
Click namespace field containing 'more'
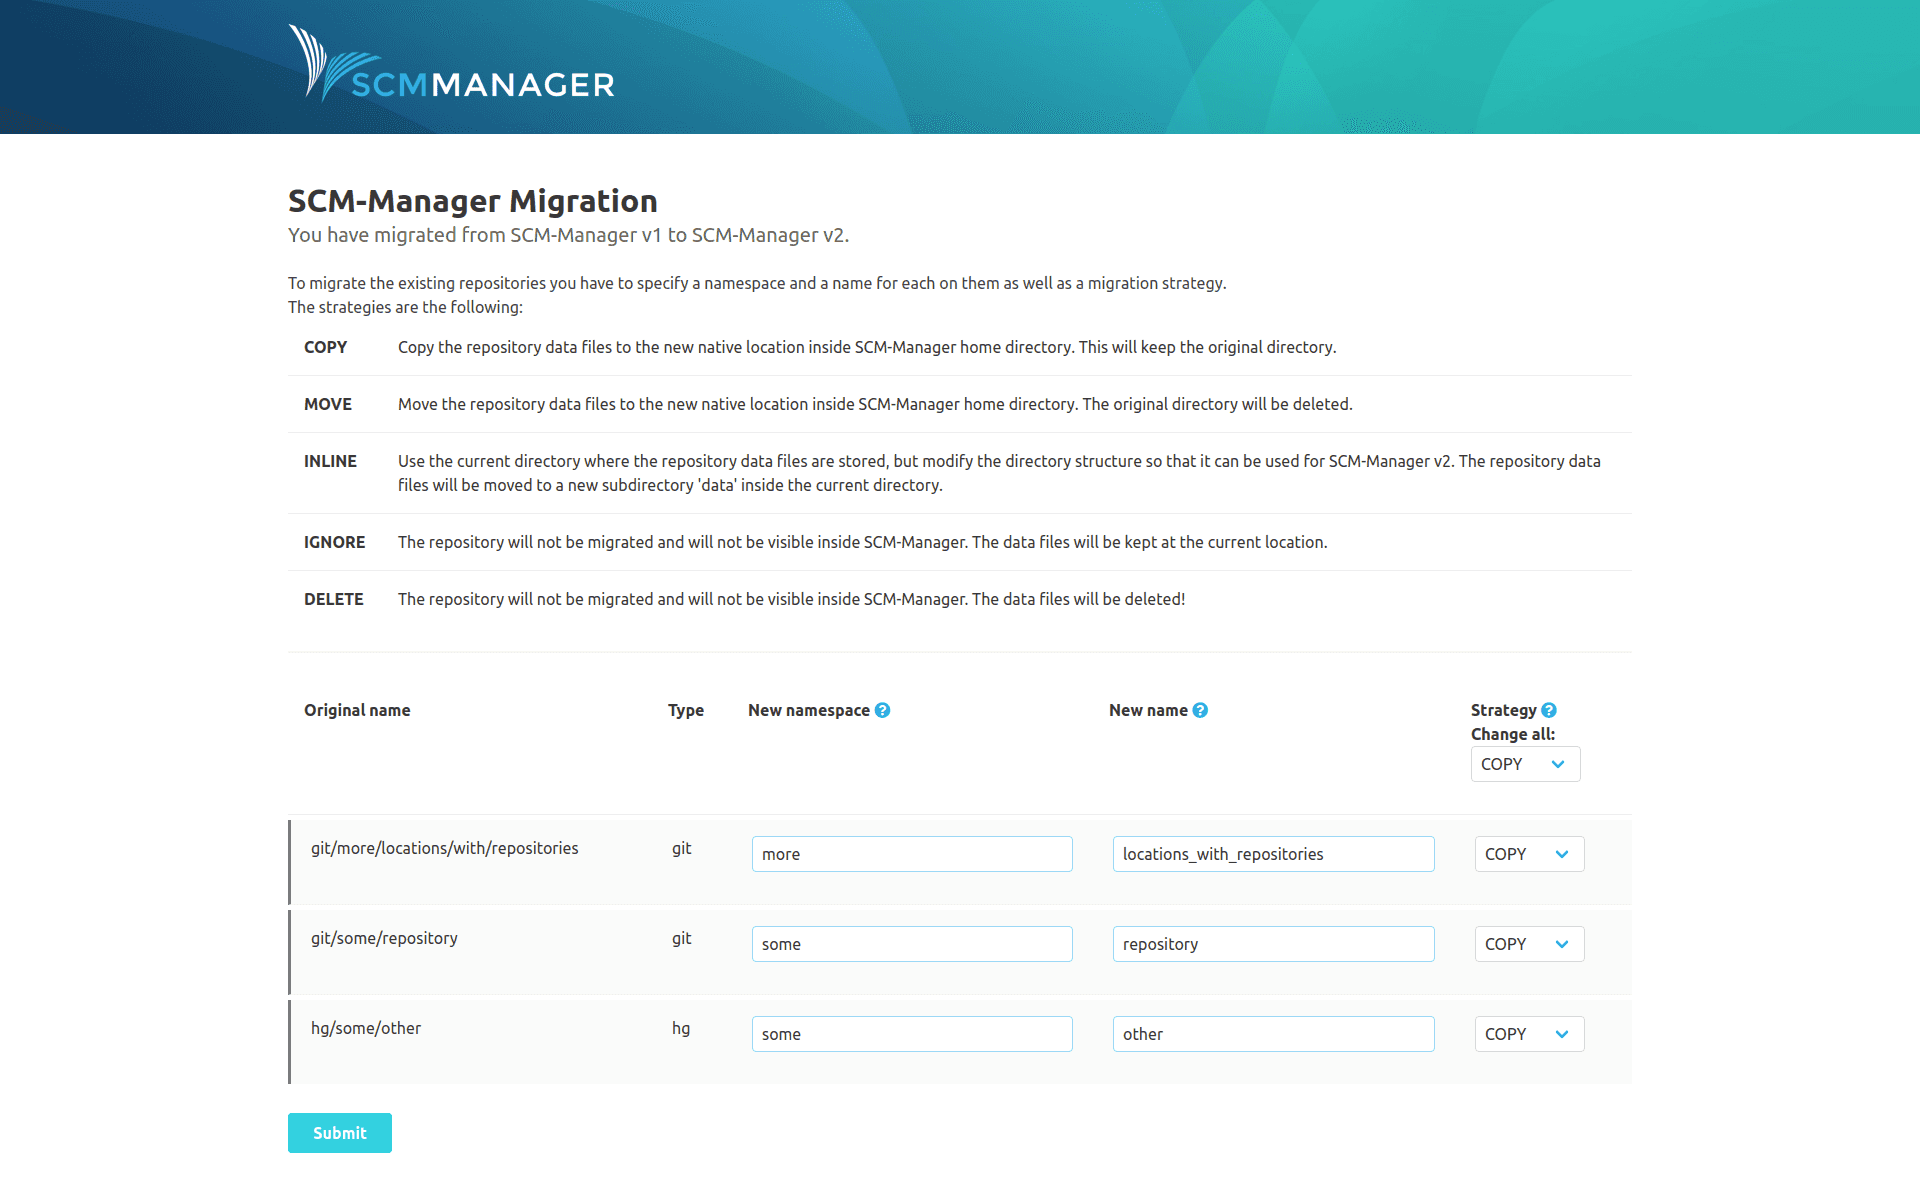[911, 854]
